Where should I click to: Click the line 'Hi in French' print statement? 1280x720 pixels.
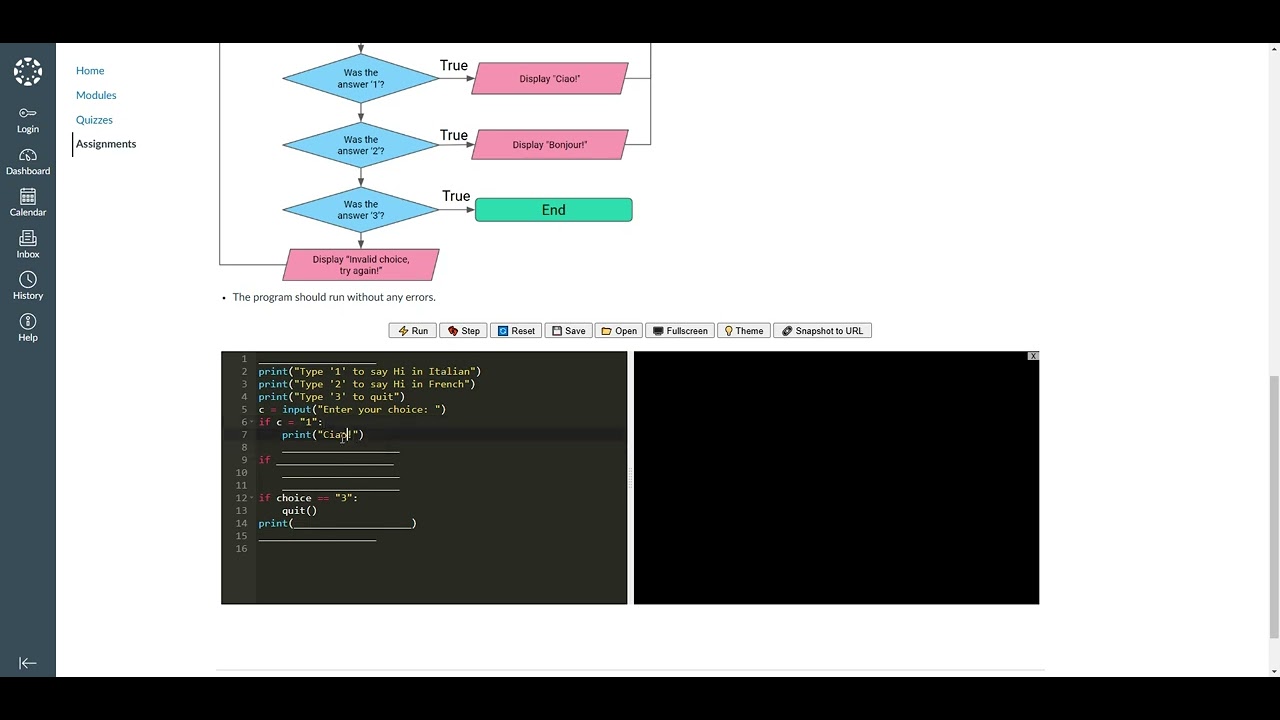[366, 384]
